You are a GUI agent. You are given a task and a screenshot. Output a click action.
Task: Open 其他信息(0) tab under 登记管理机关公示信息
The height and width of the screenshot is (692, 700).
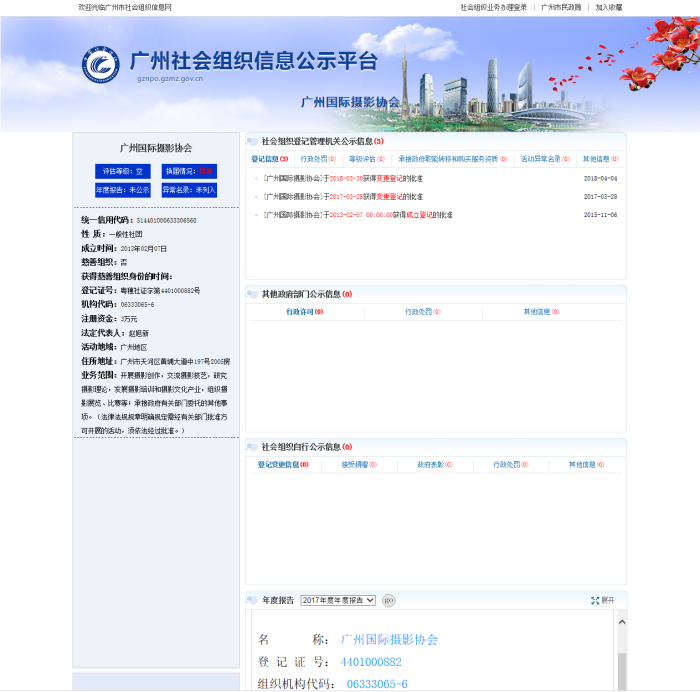[x=600, y=159]
